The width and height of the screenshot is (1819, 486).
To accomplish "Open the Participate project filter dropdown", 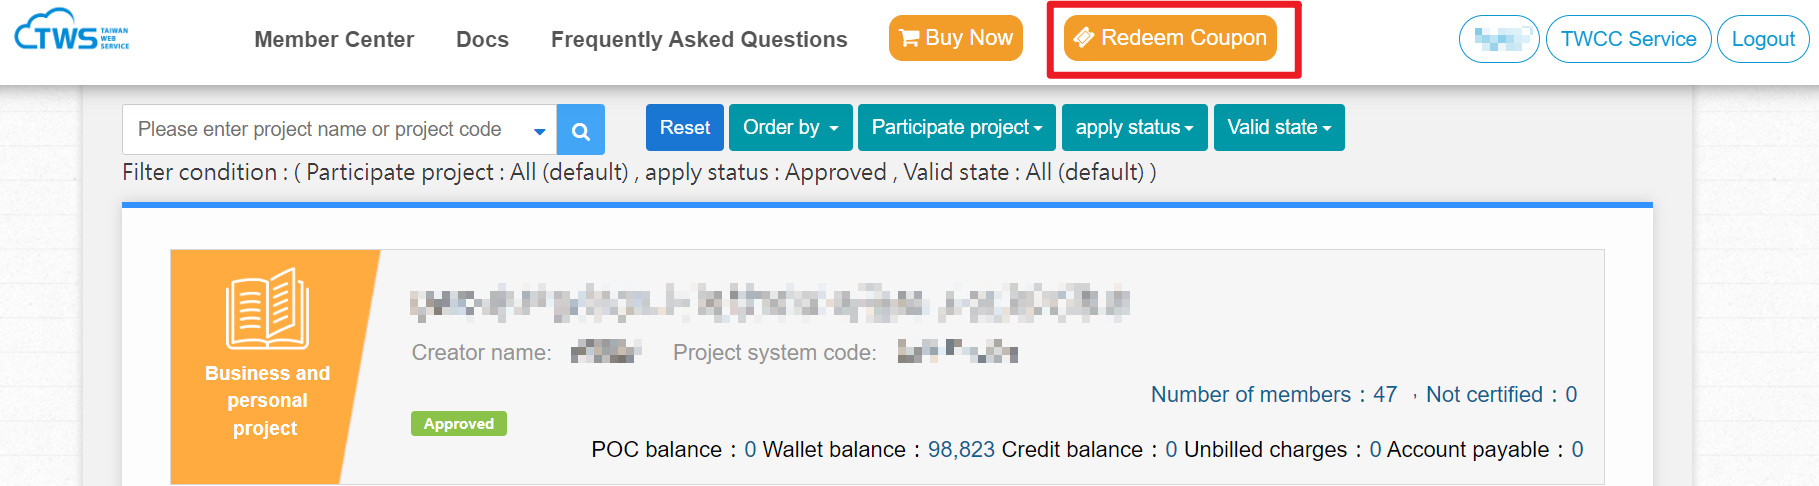I will click(957, 127).
